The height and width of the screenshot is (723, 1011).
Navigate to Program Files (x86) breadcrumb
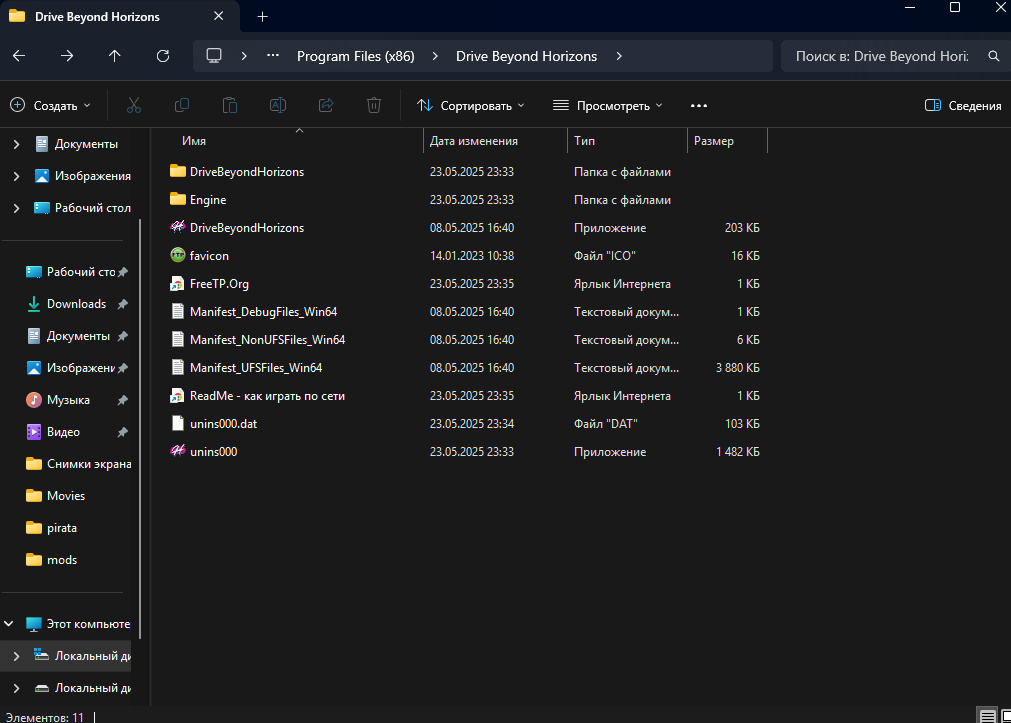[355, 56]
